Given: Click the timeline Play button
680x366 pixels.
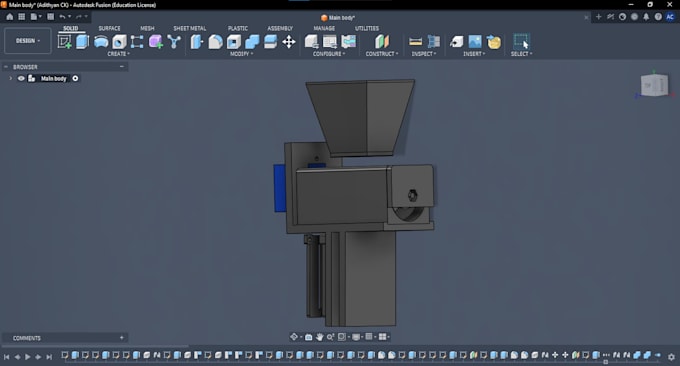Looking at the screenshot, I should point(28,357).
